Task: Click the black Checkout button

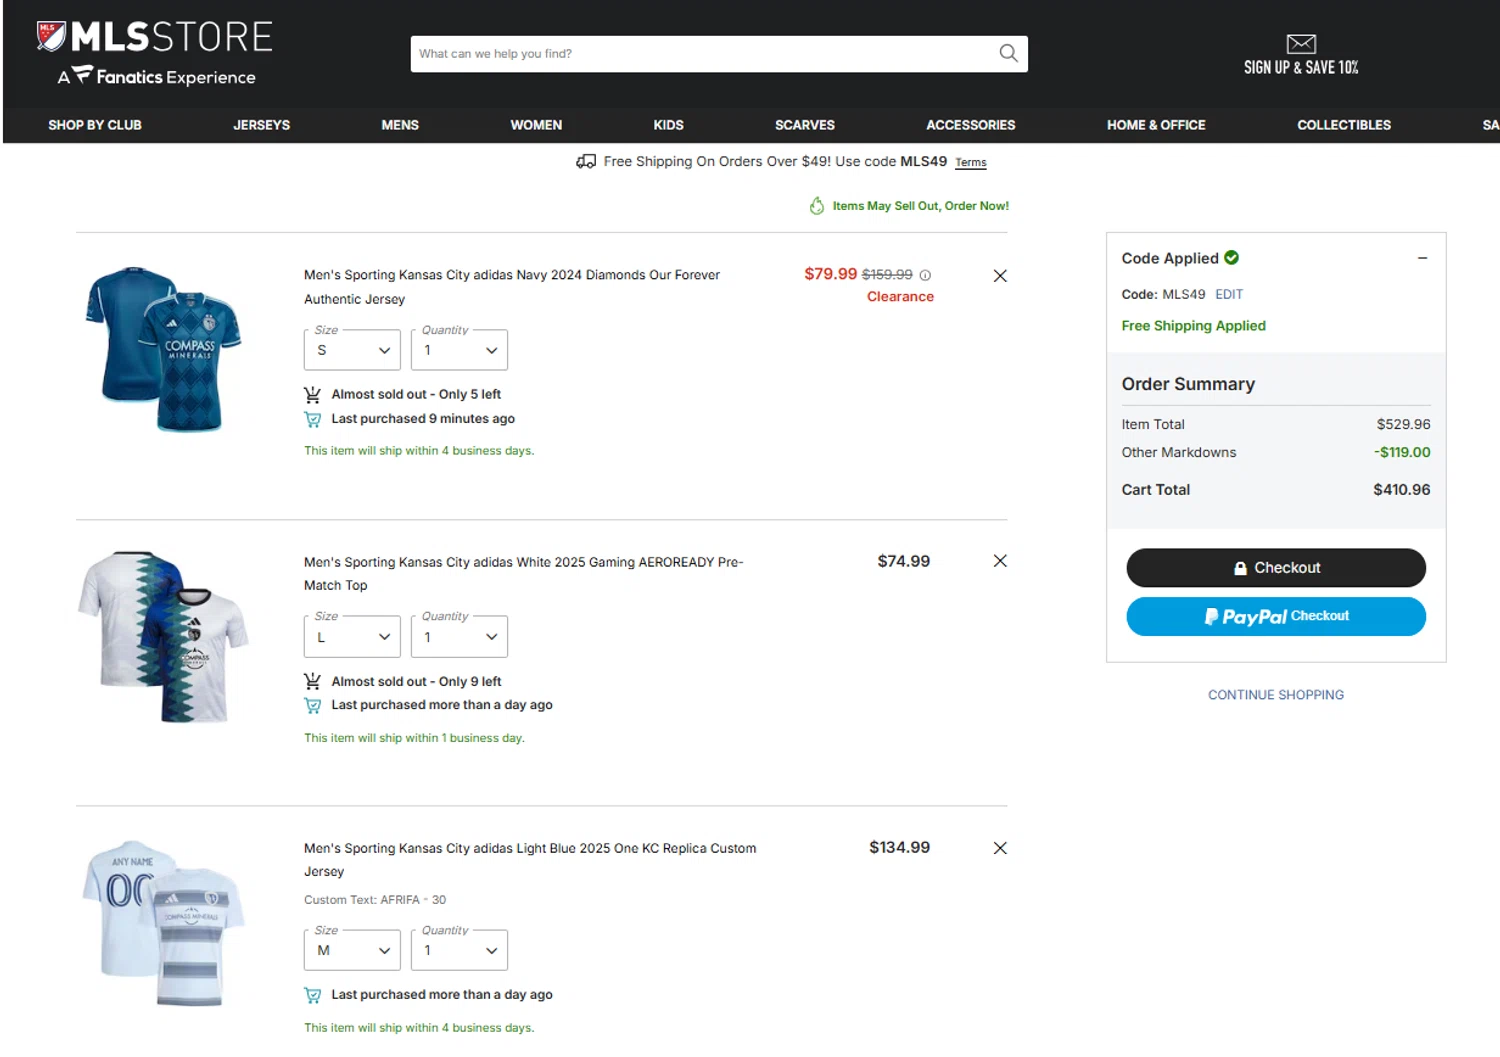Action: (x=1275, y=568)
